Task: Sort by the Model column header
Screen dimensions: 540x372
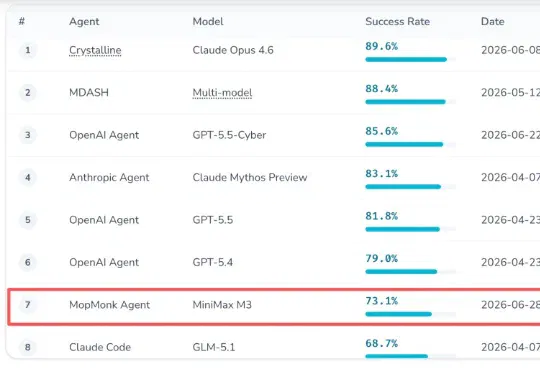Action: [x=208, y=22]
